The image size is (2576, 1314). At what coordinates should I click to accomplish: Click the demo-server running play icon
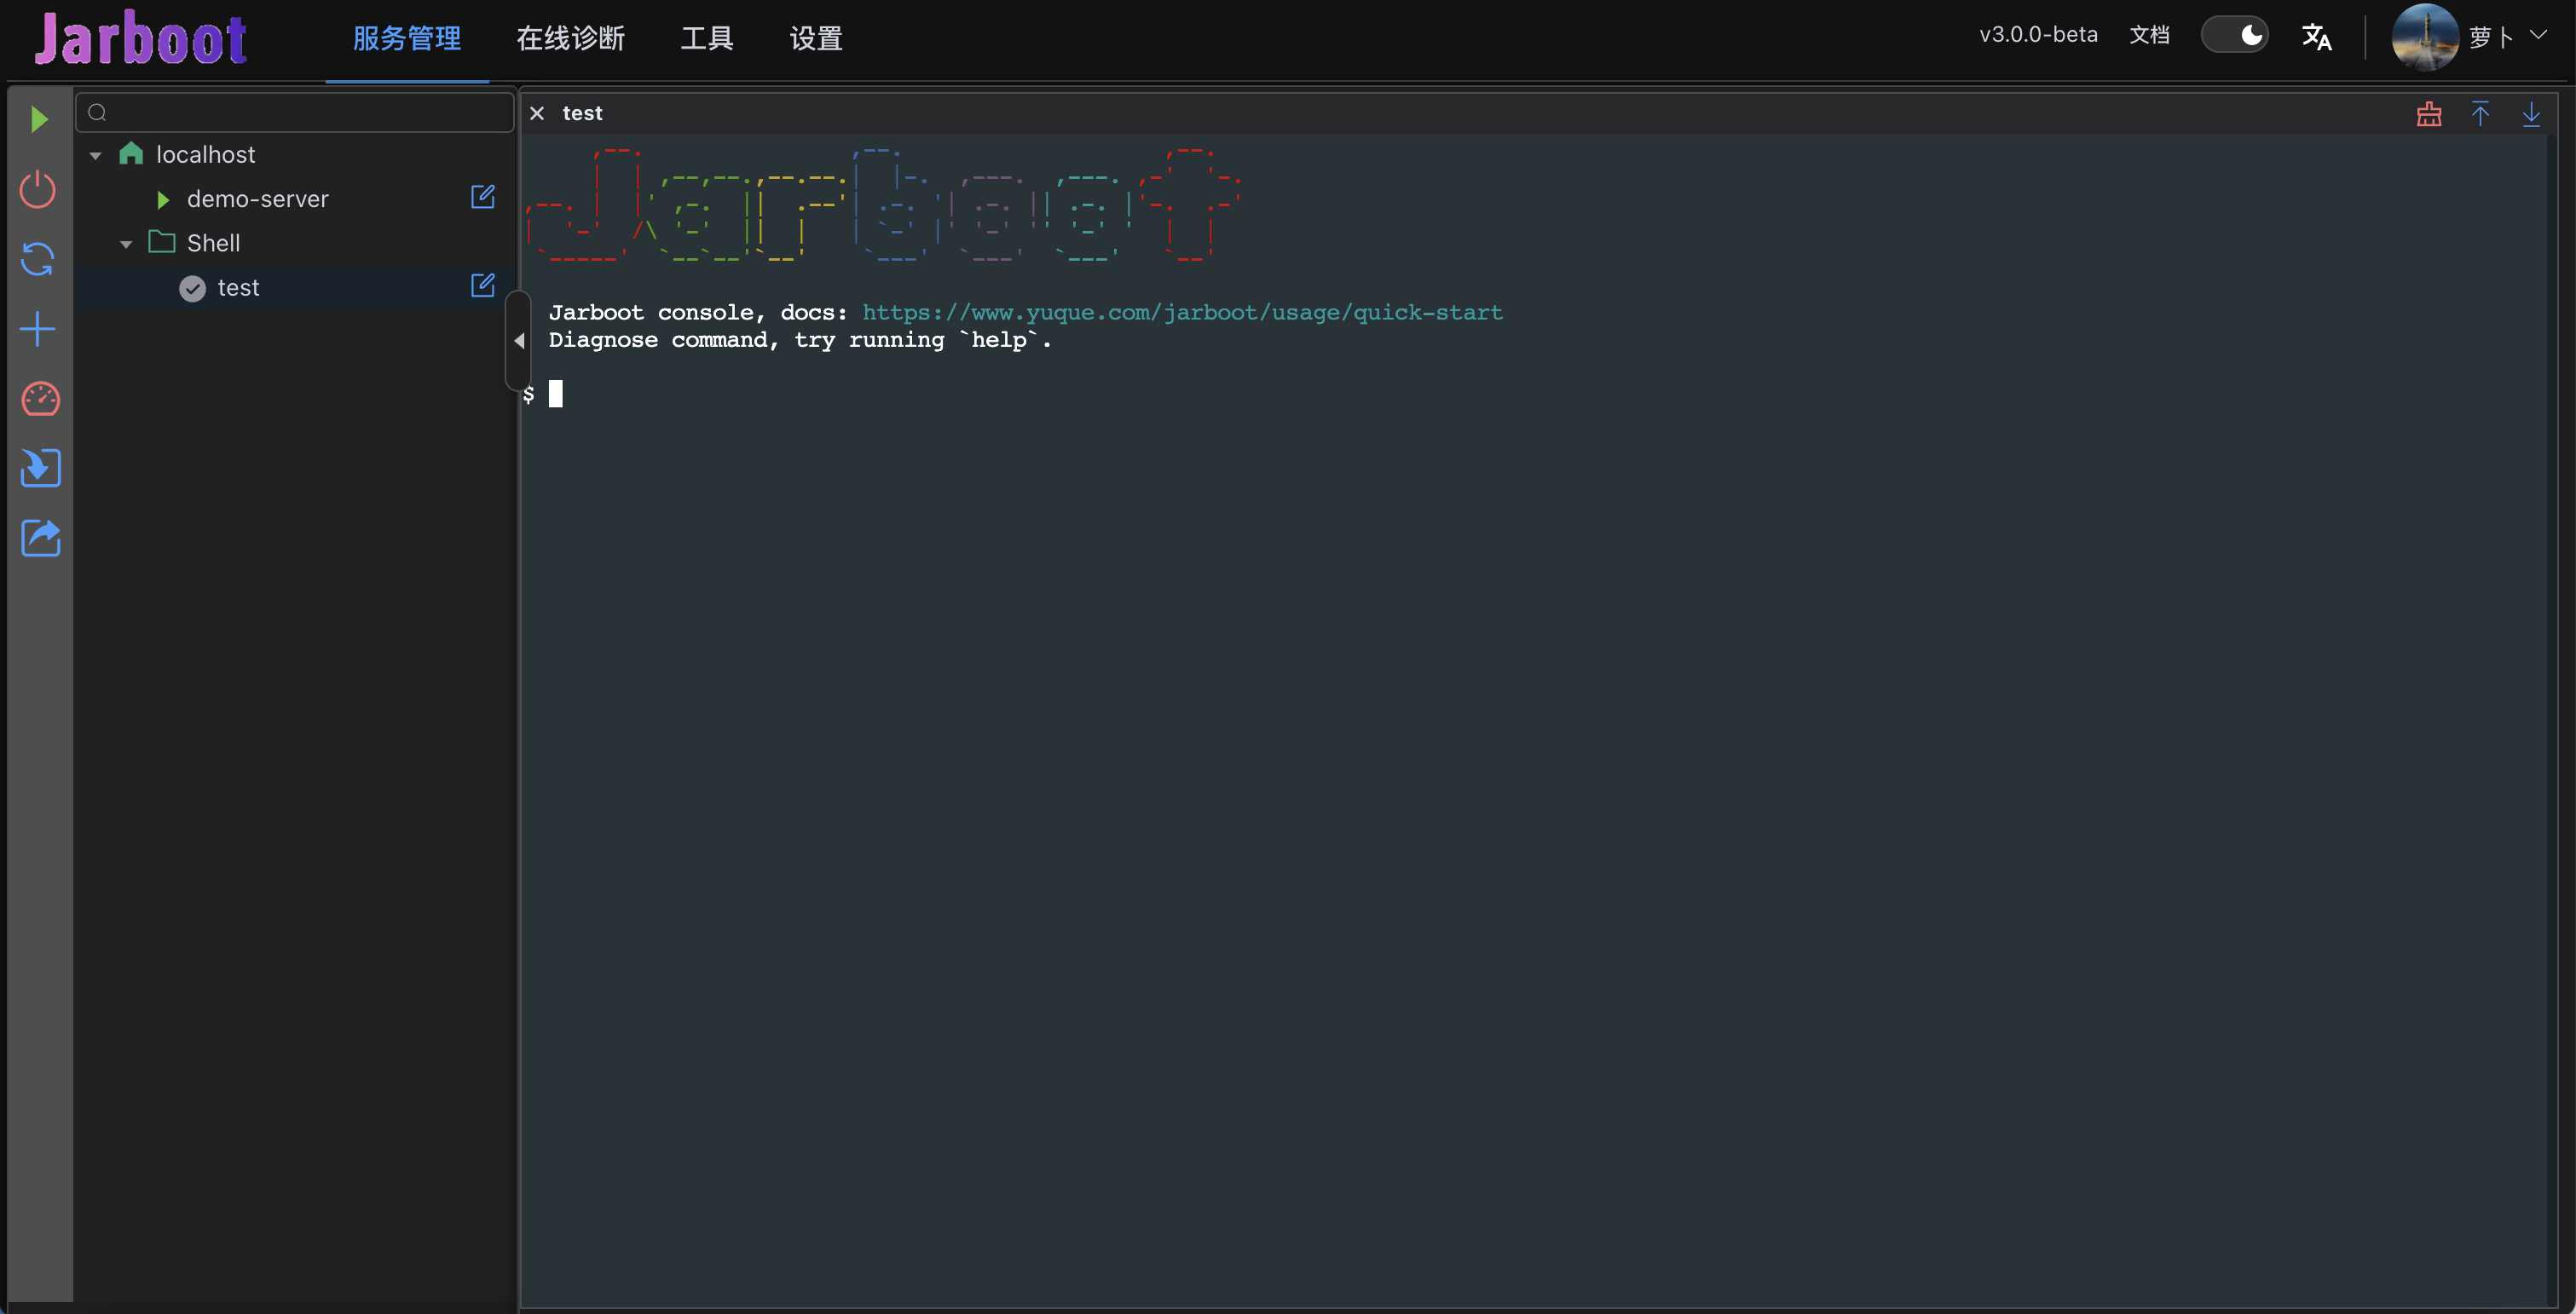point(163,200)
